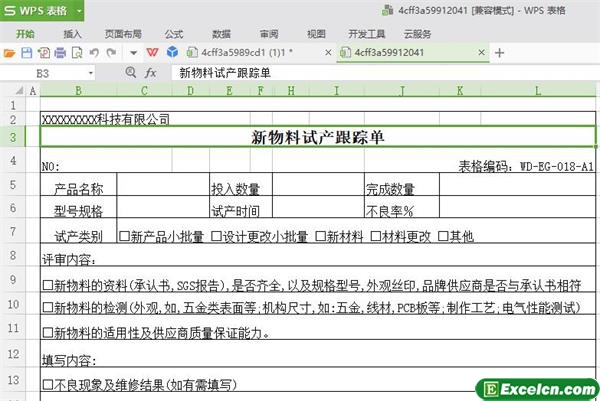Image resolution: width=600 pixels, height=401 pixels.
Task: Click the magnifier icon beside formula bar
Action: pyautogui.click(x=130, y=72)
